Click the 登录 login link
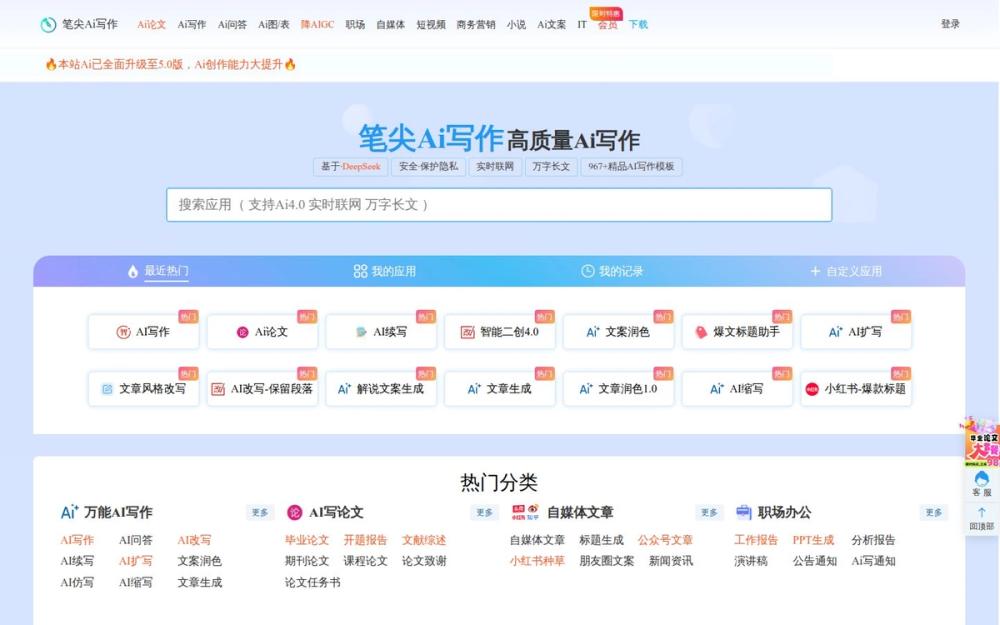Image resolution: width=1000 pixels, height=625 pixels. (x=950, y=24)
